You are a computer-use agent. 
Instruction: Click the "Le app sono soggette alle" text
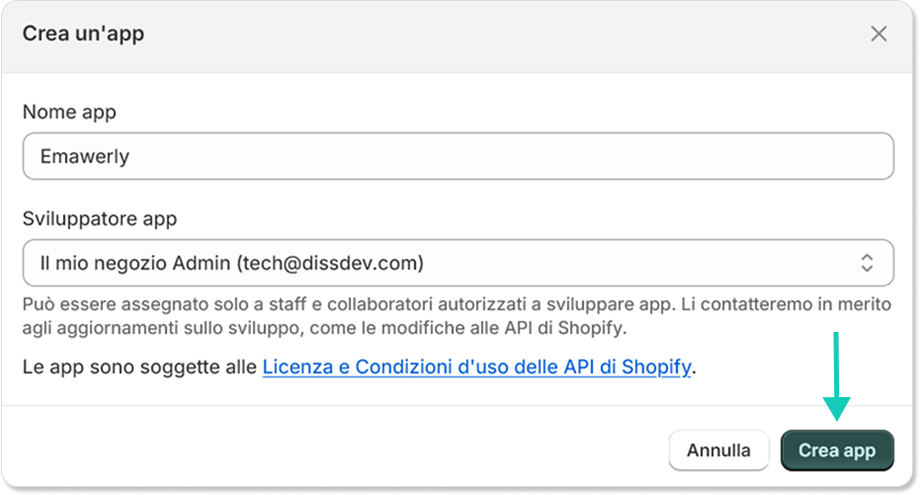140,367
